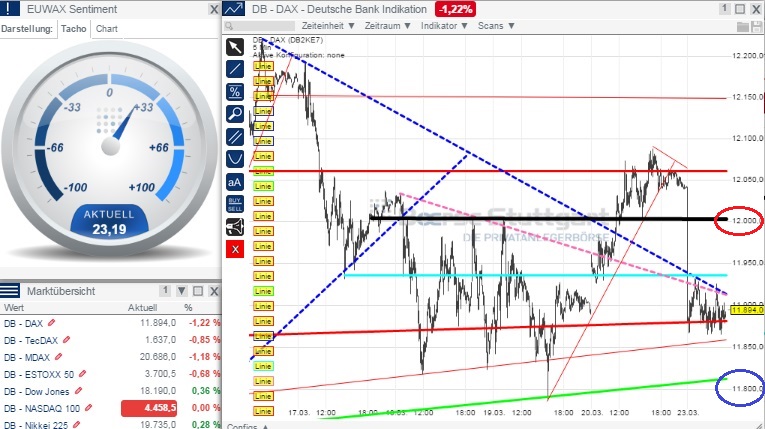Screen dimensions: 765x429
Task: Select the DB - MDAX row
Action: pos(111,357)
